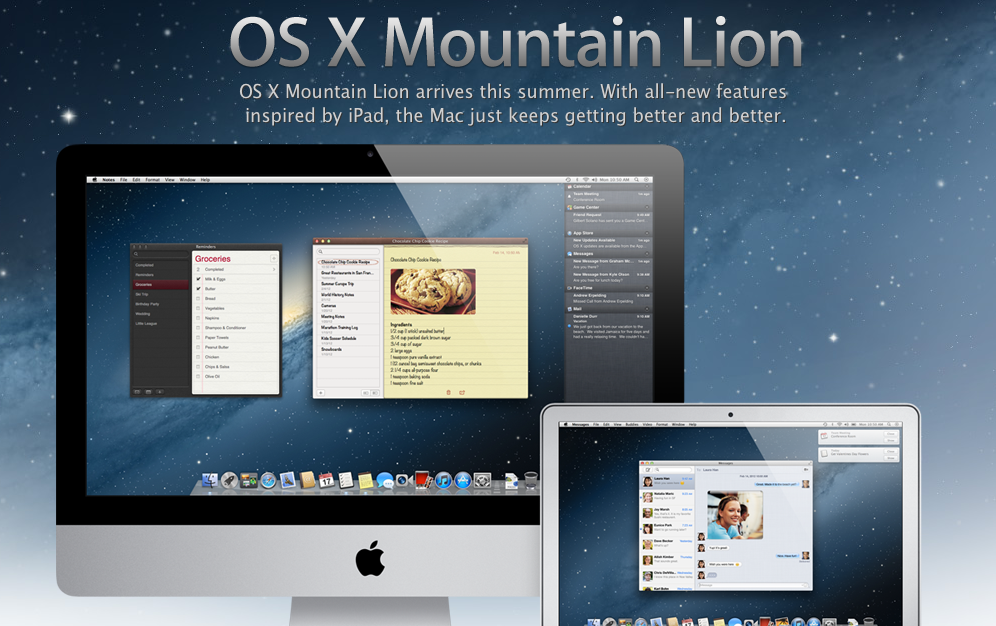The height and width of the screenshot is (626, 996).
Task: Open the App Store icon in iMac dock
Action: point(462,481)
